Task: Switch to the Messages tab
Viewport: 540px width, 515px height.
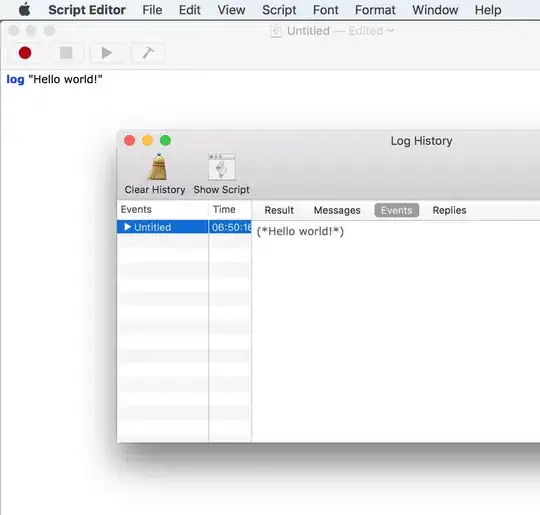Action: click(337, 210)
